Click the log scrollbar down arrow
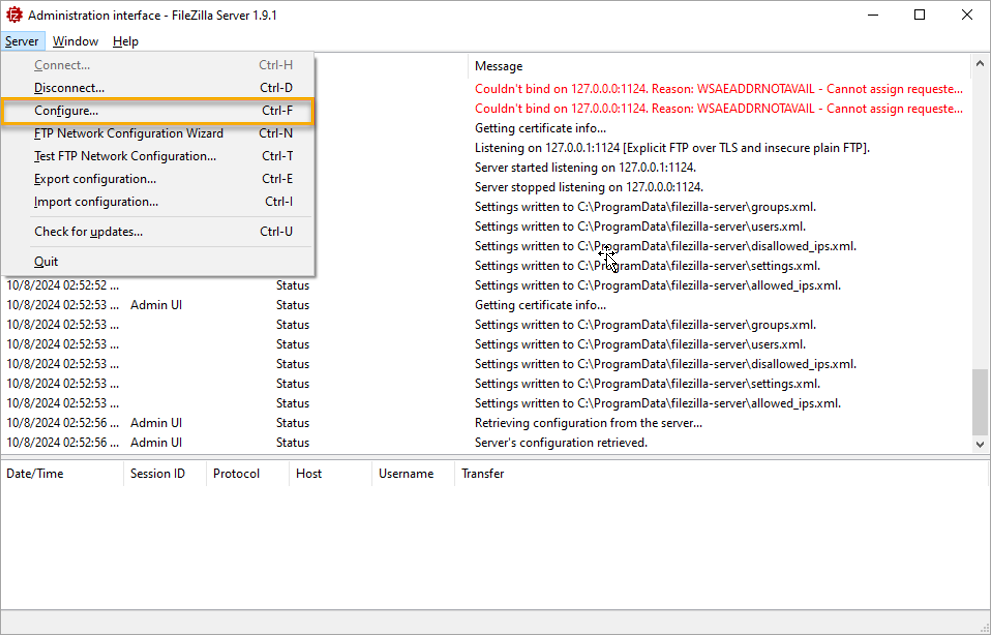Viewport: 991px width, 635px height. tap(980, 444)
